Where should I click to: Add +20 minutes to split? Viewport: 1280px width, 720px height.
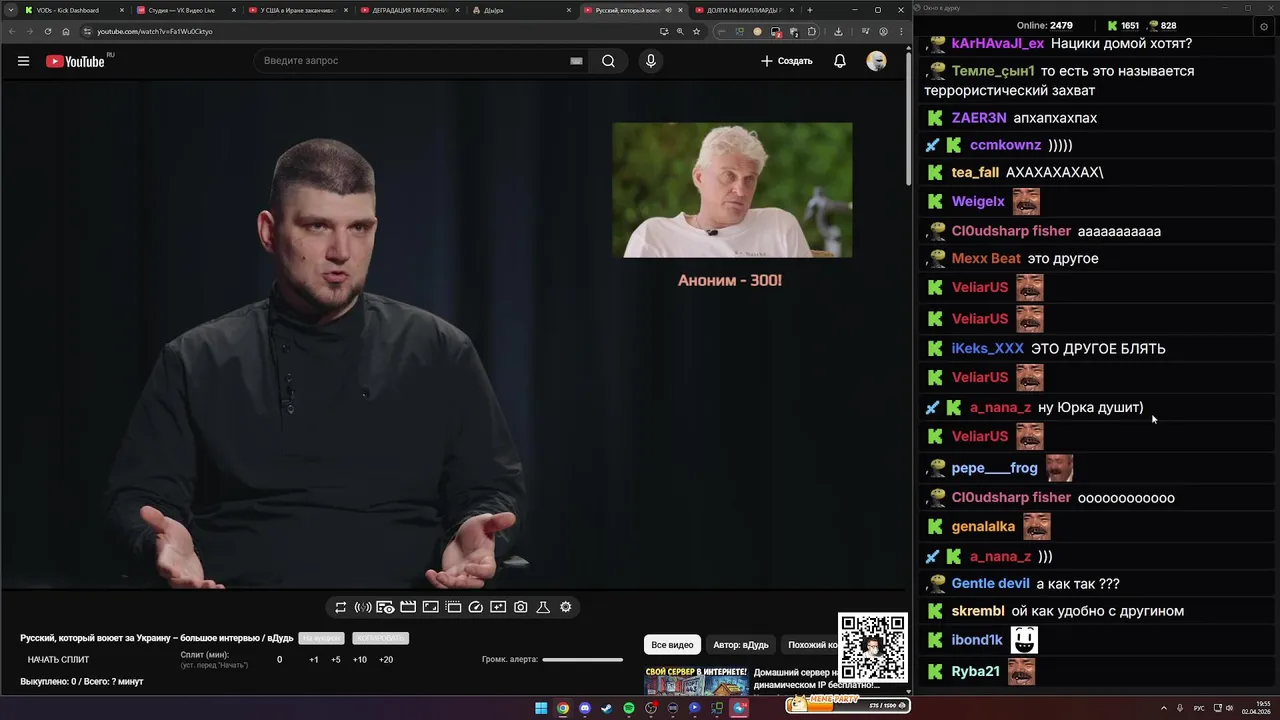click(x=386, y=660)
